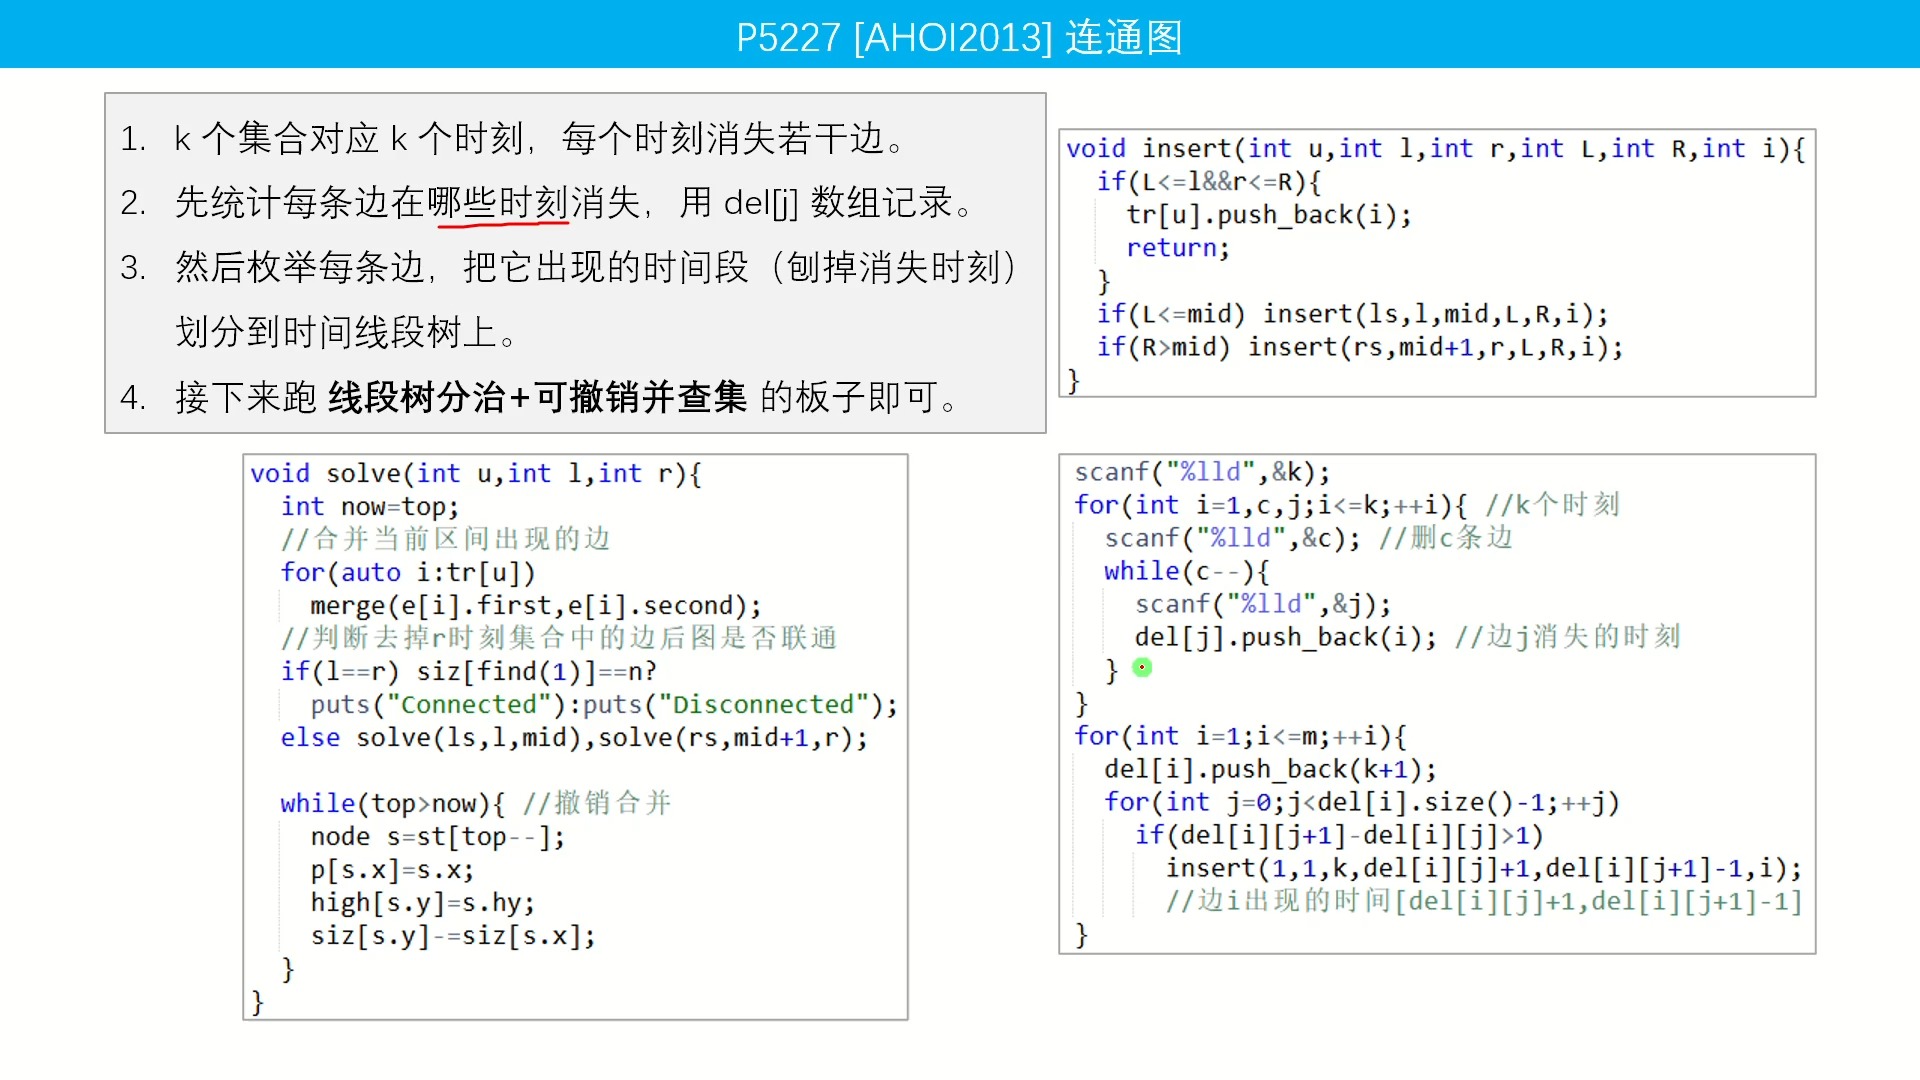The image size is (1920, 1080).
Task: Click comment '//删c条边'
Action: 1446,538
